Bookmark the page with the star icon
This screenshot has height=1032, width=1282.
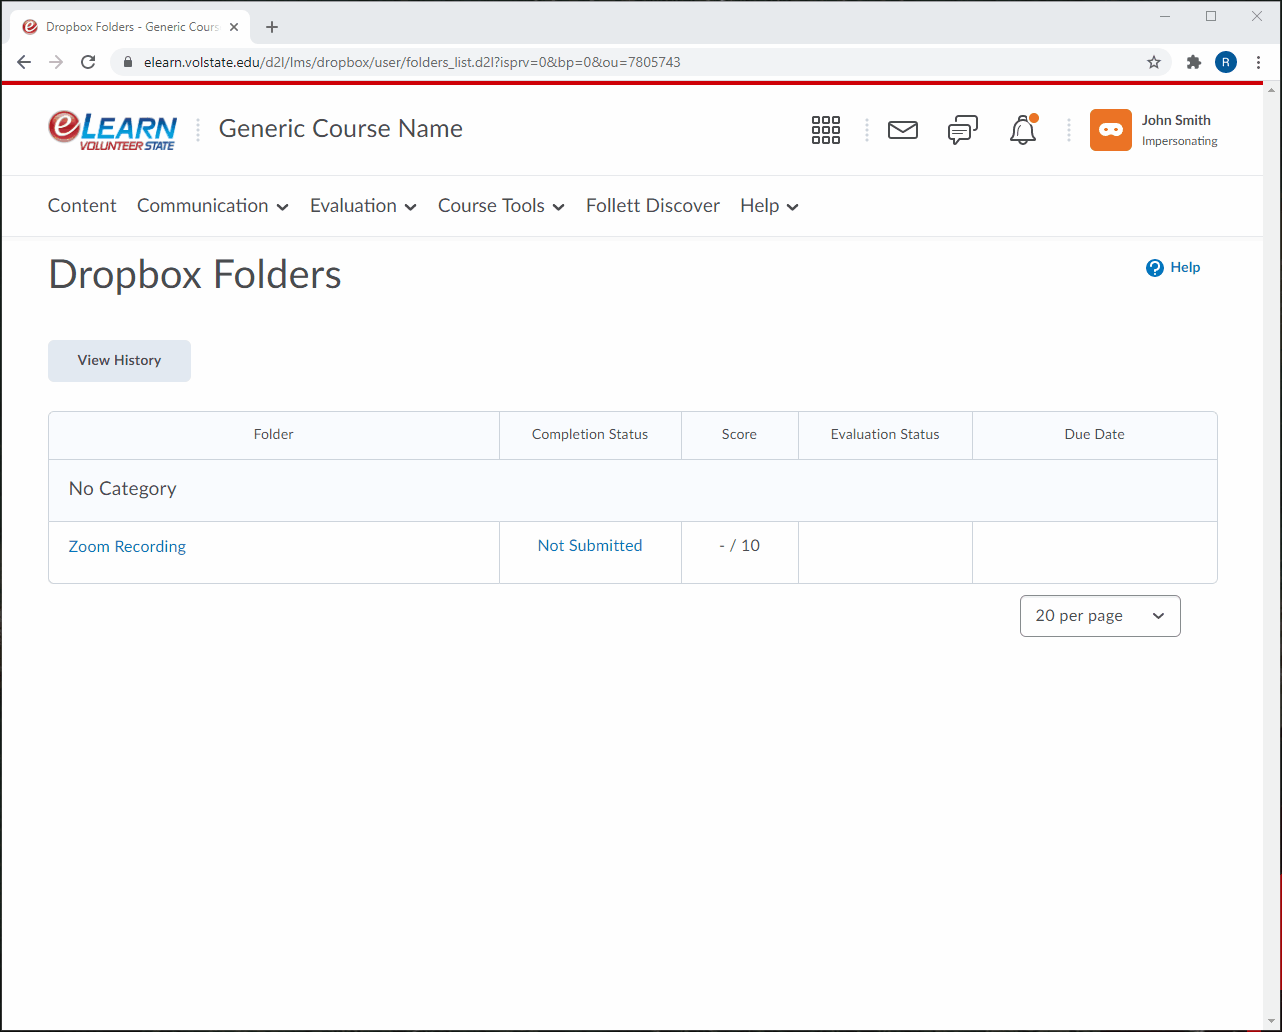click(1154, 61)
